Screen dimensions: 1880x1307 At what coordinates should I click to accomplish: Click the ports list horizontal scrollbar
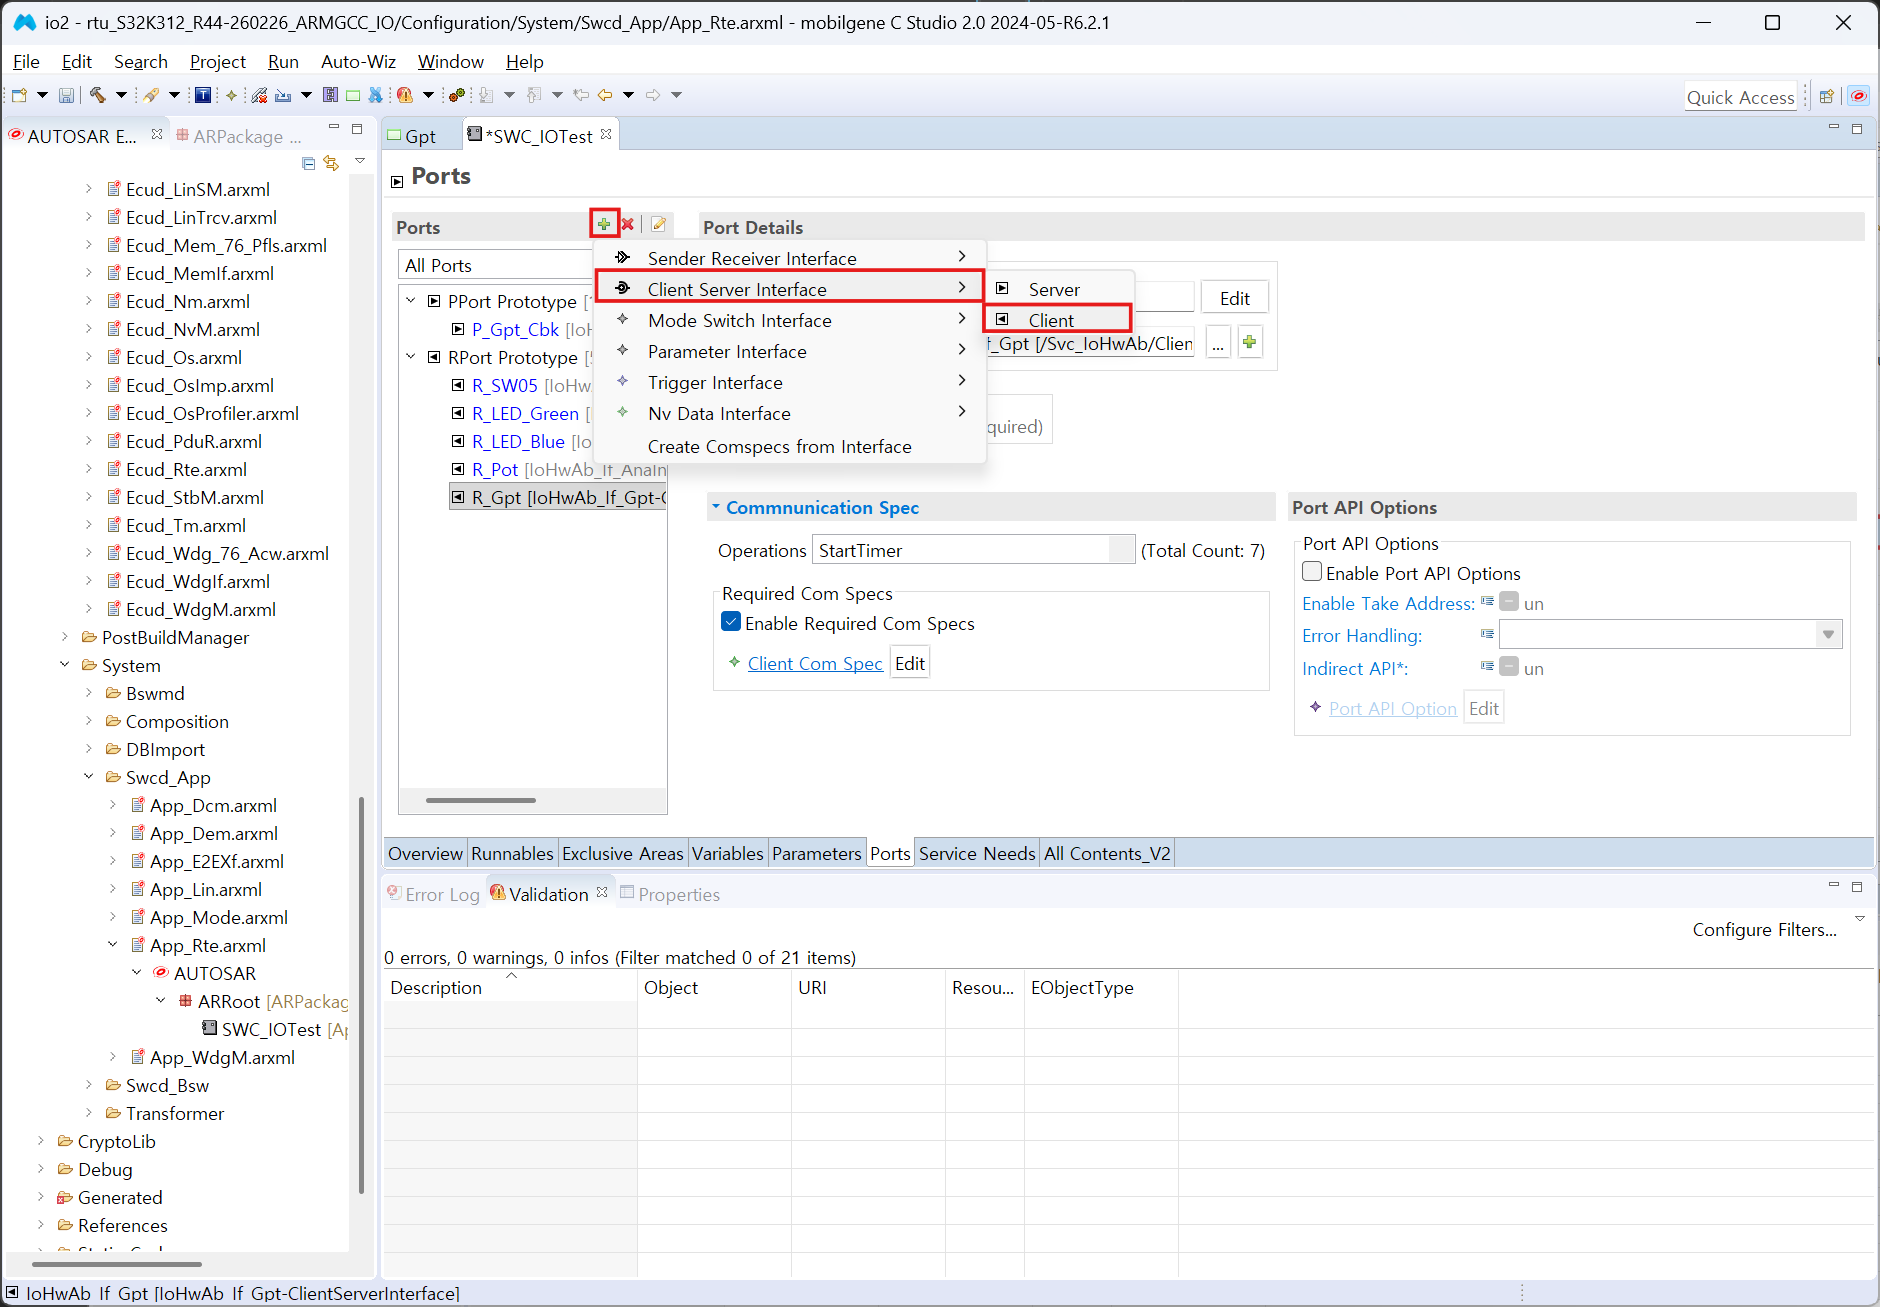click(481, 800)
